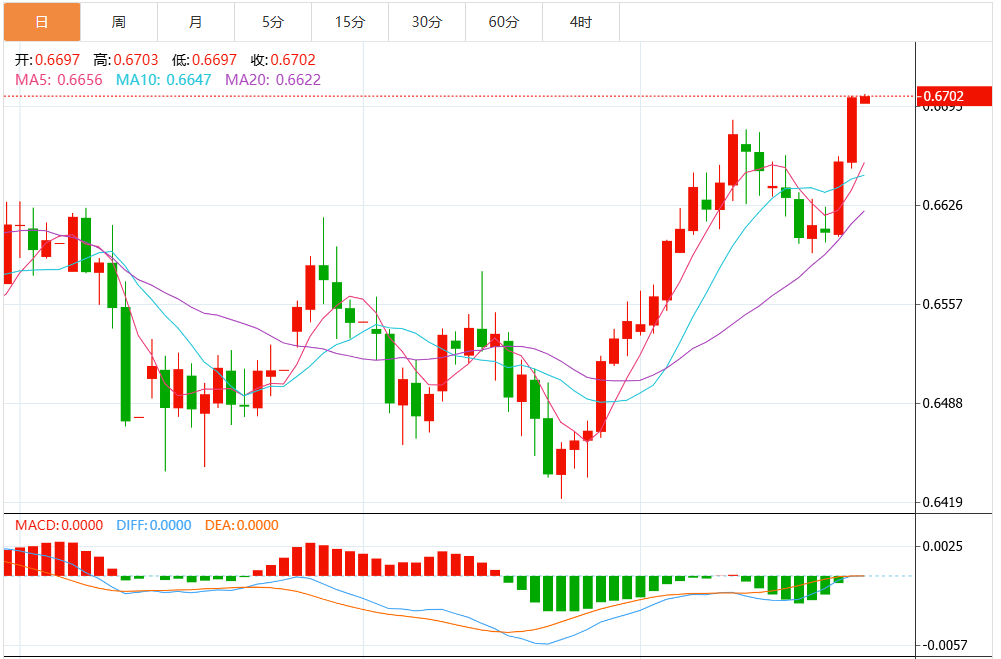Viewport: 1001px width, 659px height.
Task: Show the 30分 chart
Action: (427, 21)
